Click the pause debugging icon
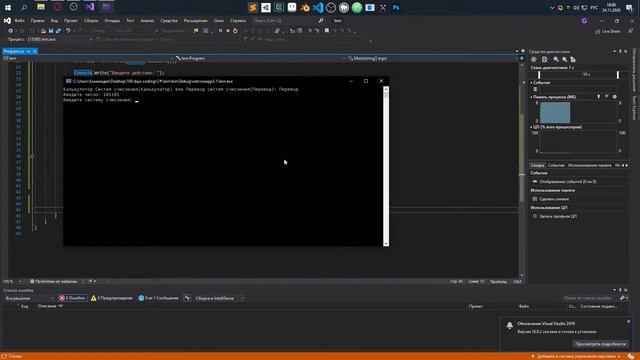Image resolution: width=640 pixels, height=360 pixels. point(220,31)
